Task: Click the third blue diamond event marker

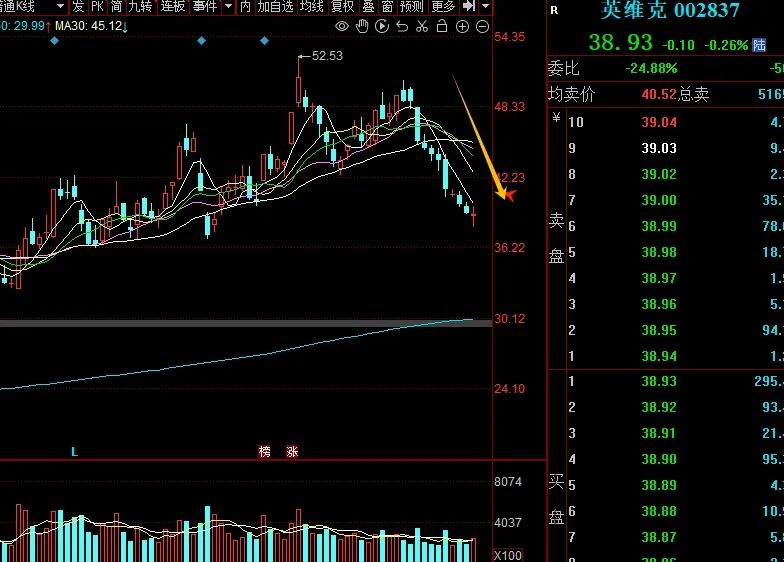Action: (x=264, y=40)
